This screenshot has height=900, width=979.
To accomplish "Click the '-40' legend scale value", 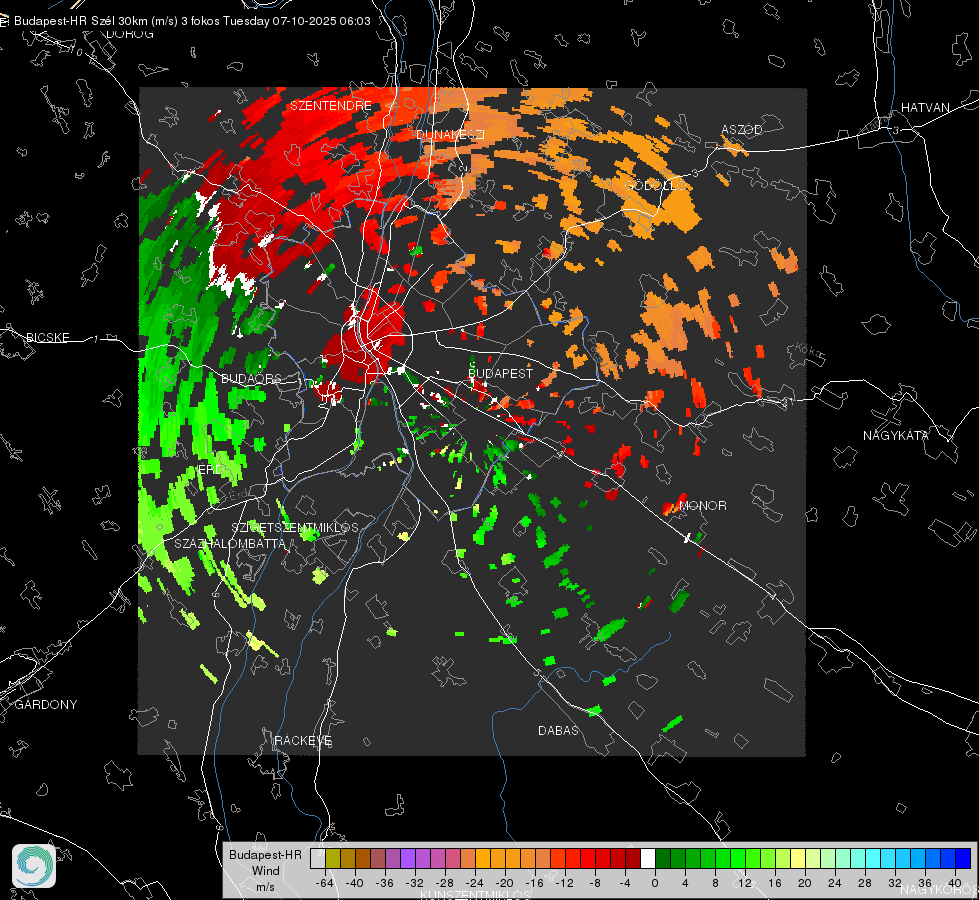I will coord(355,883).
